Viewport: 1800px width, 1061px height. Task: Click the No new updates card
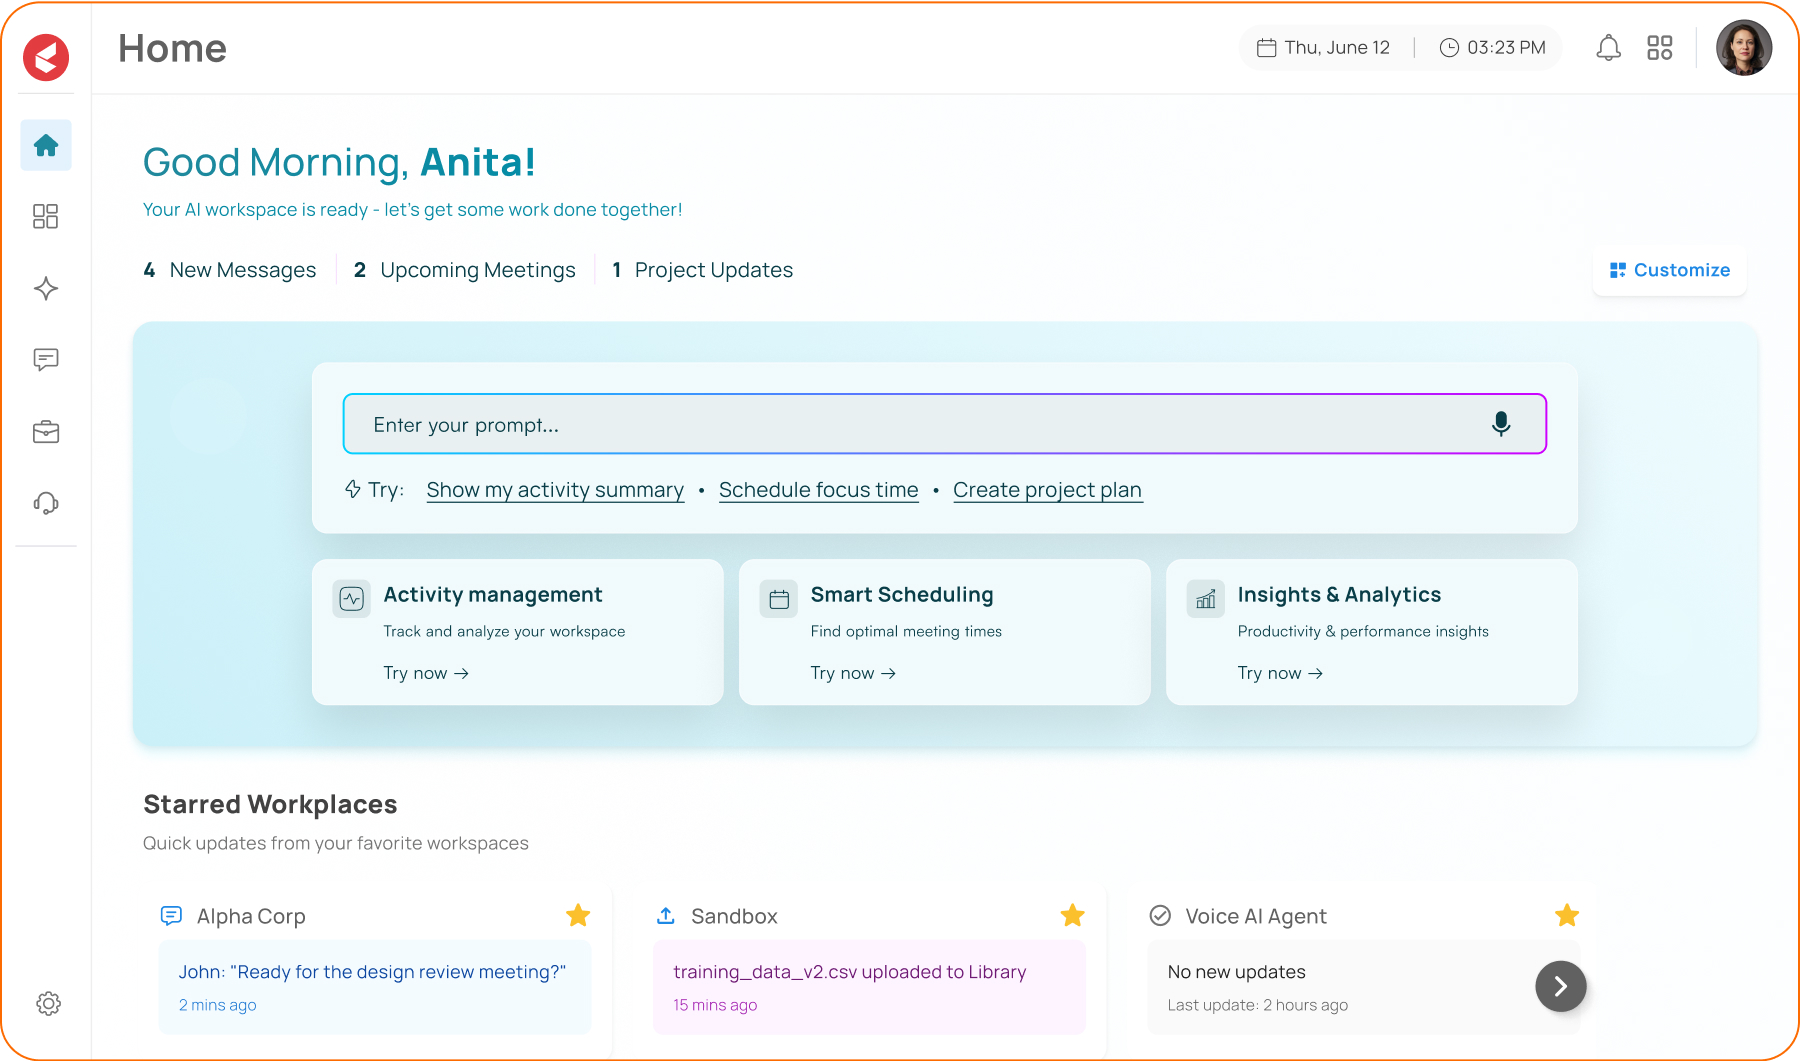click(x=1364, y=987)
